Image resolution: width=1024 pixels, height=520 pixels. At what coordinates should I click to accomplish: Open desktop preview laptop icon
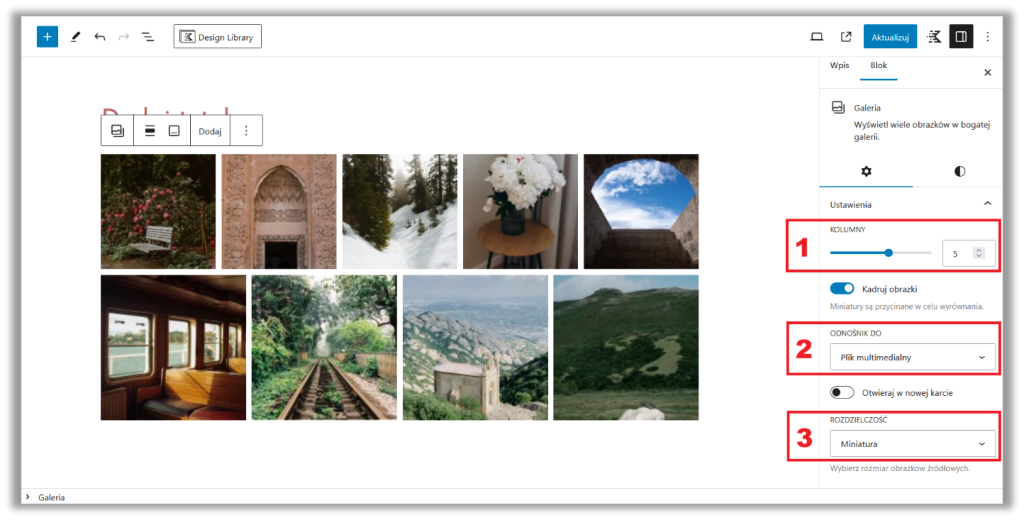click(816, 37)
